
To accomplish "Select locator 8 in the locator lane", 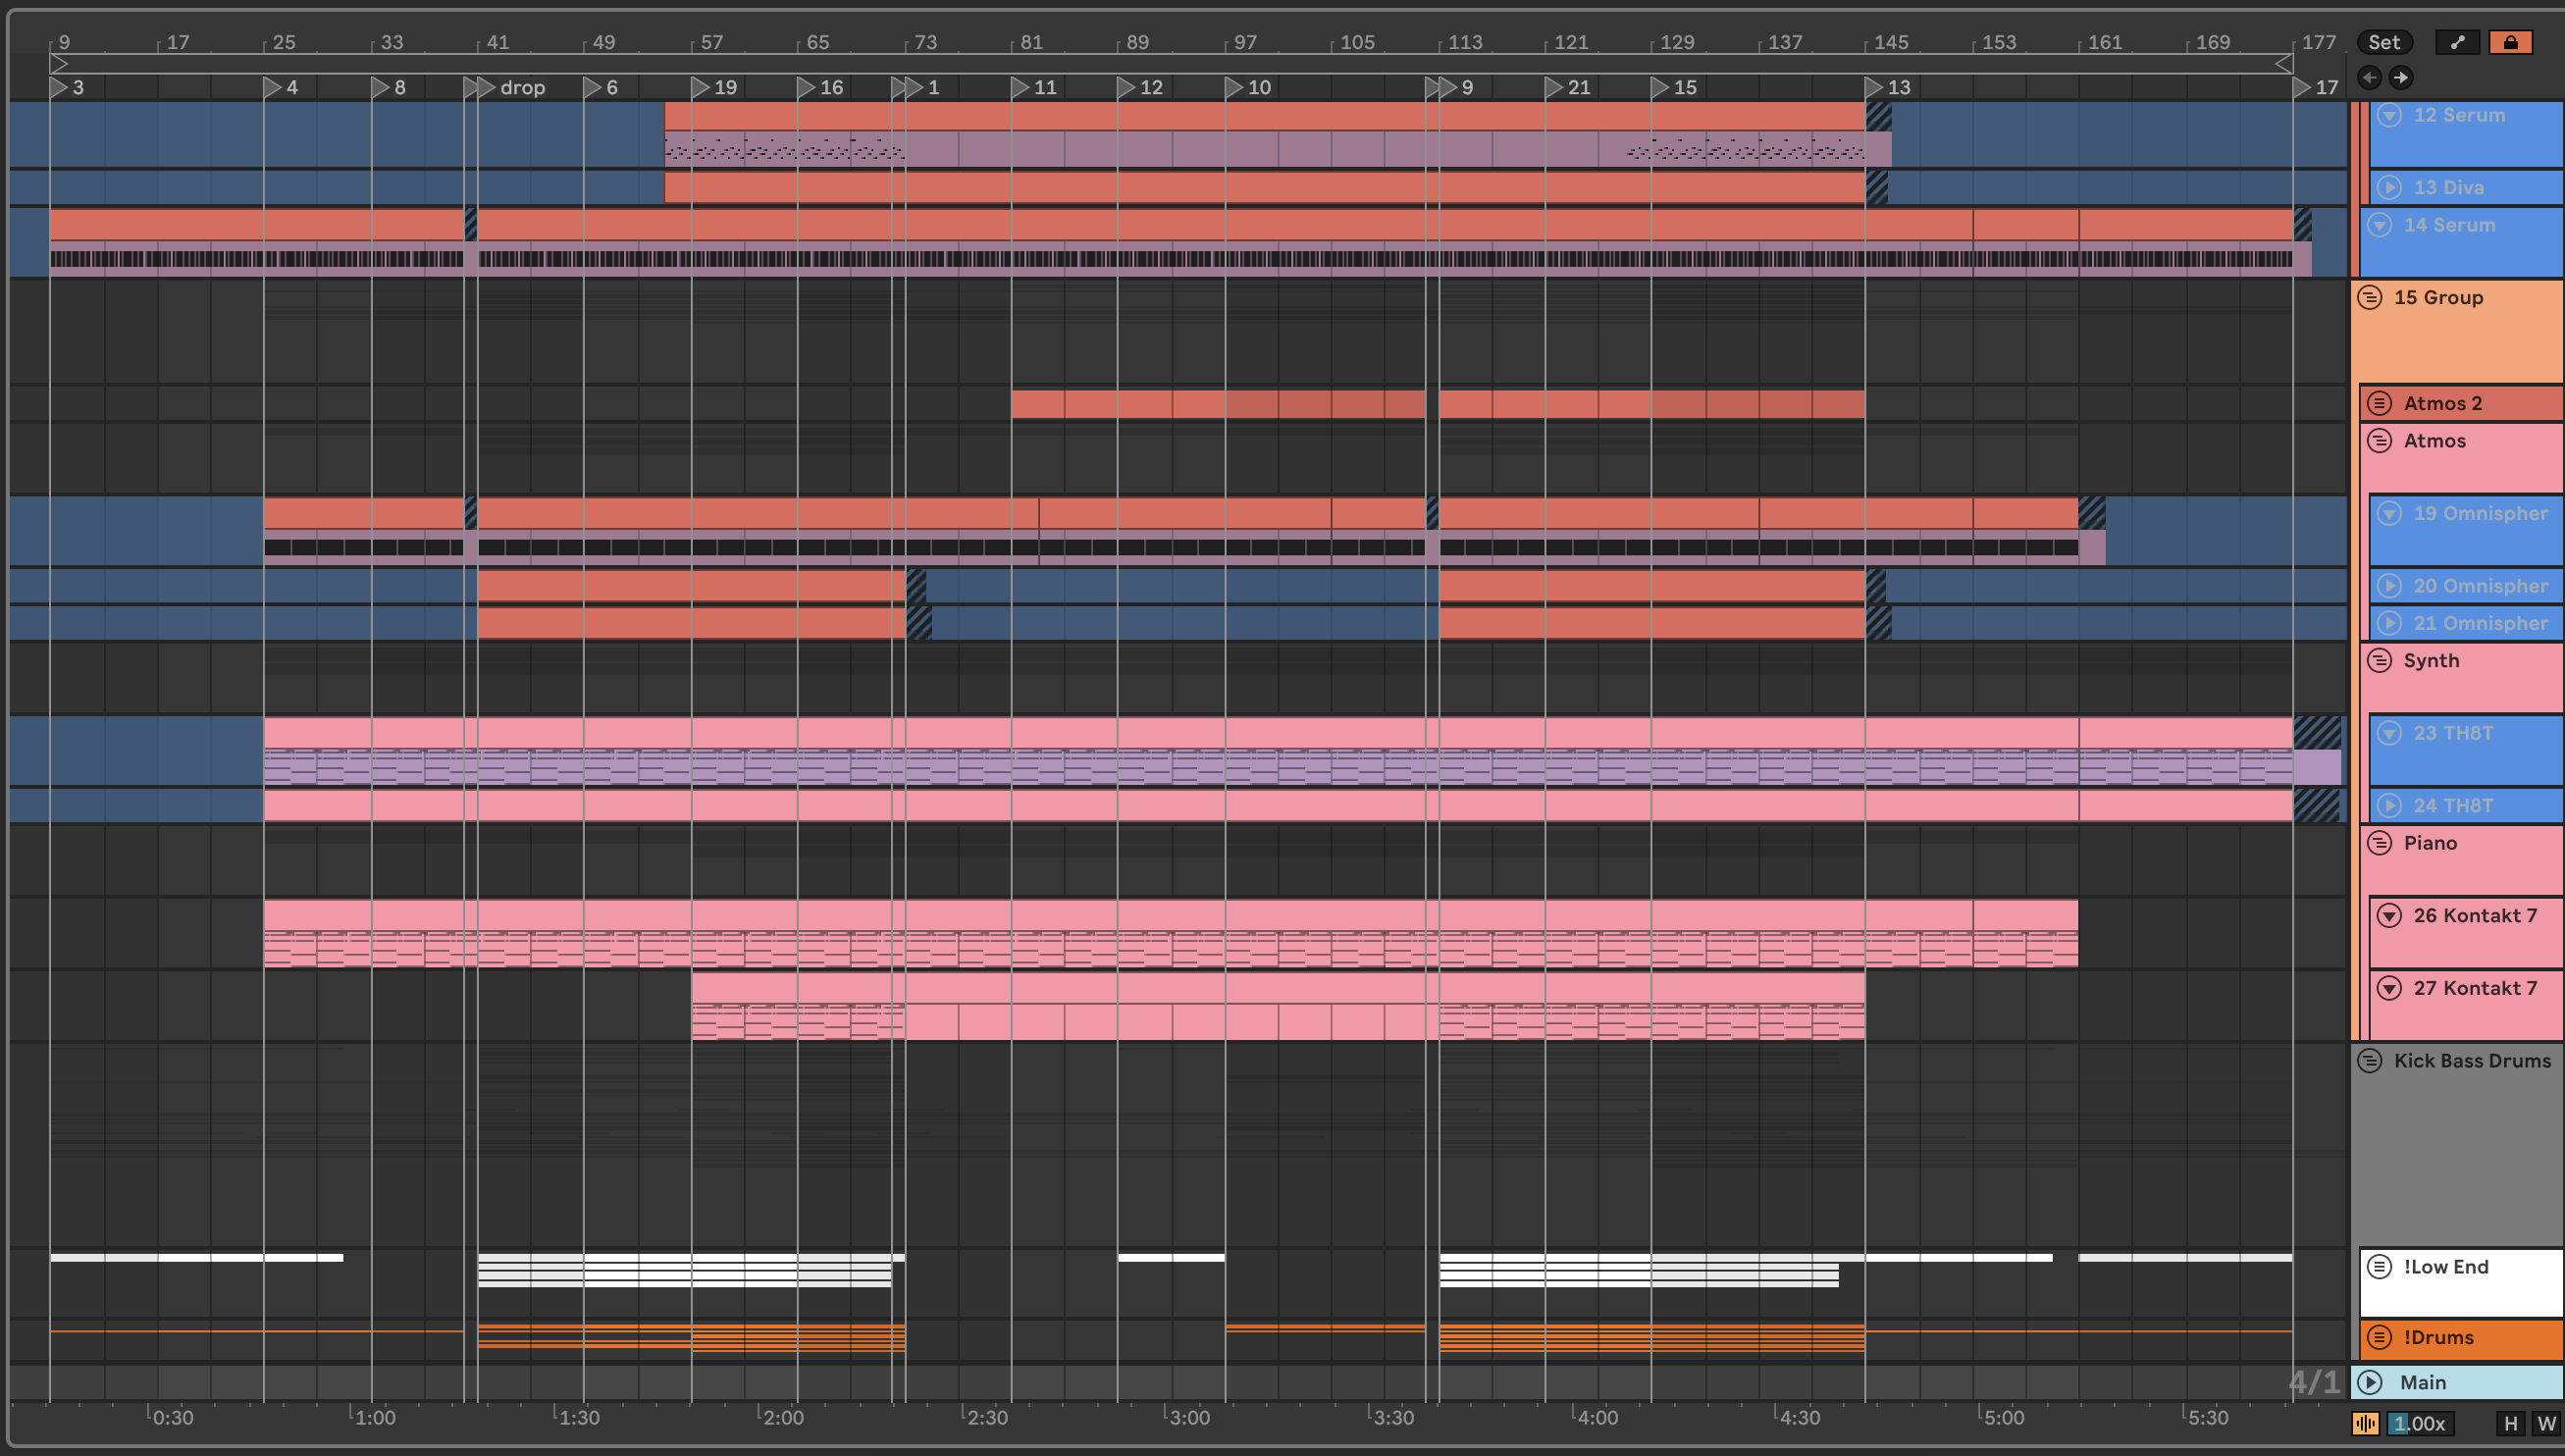I will point(389,87).
